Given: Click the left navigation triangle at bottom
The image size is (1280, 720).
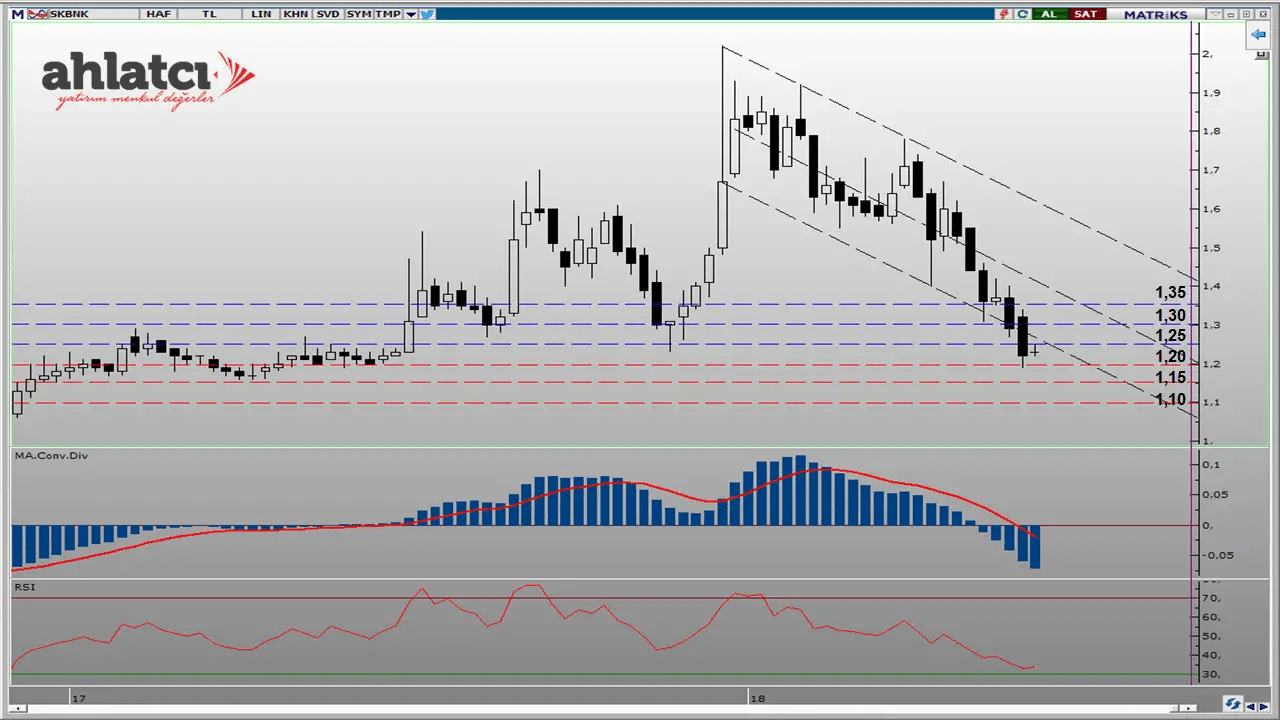Looking at the screenshot, I should [x=1250, y=707].
